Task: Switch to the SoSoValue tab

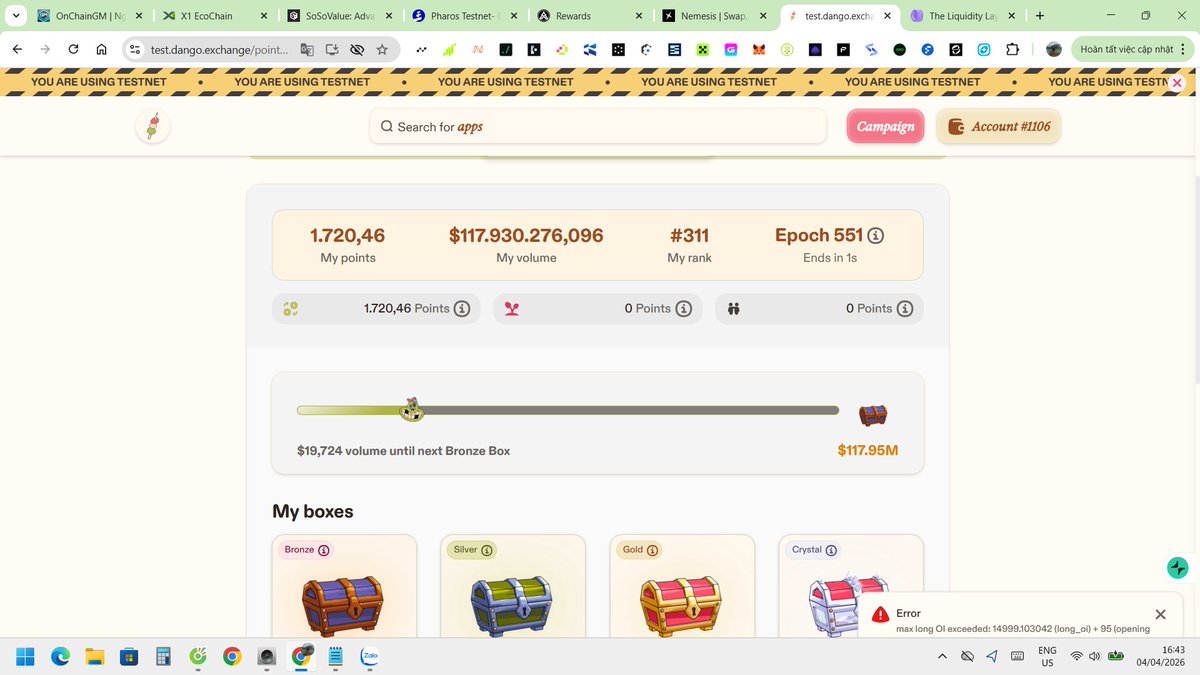Action: tap(340, 16)
